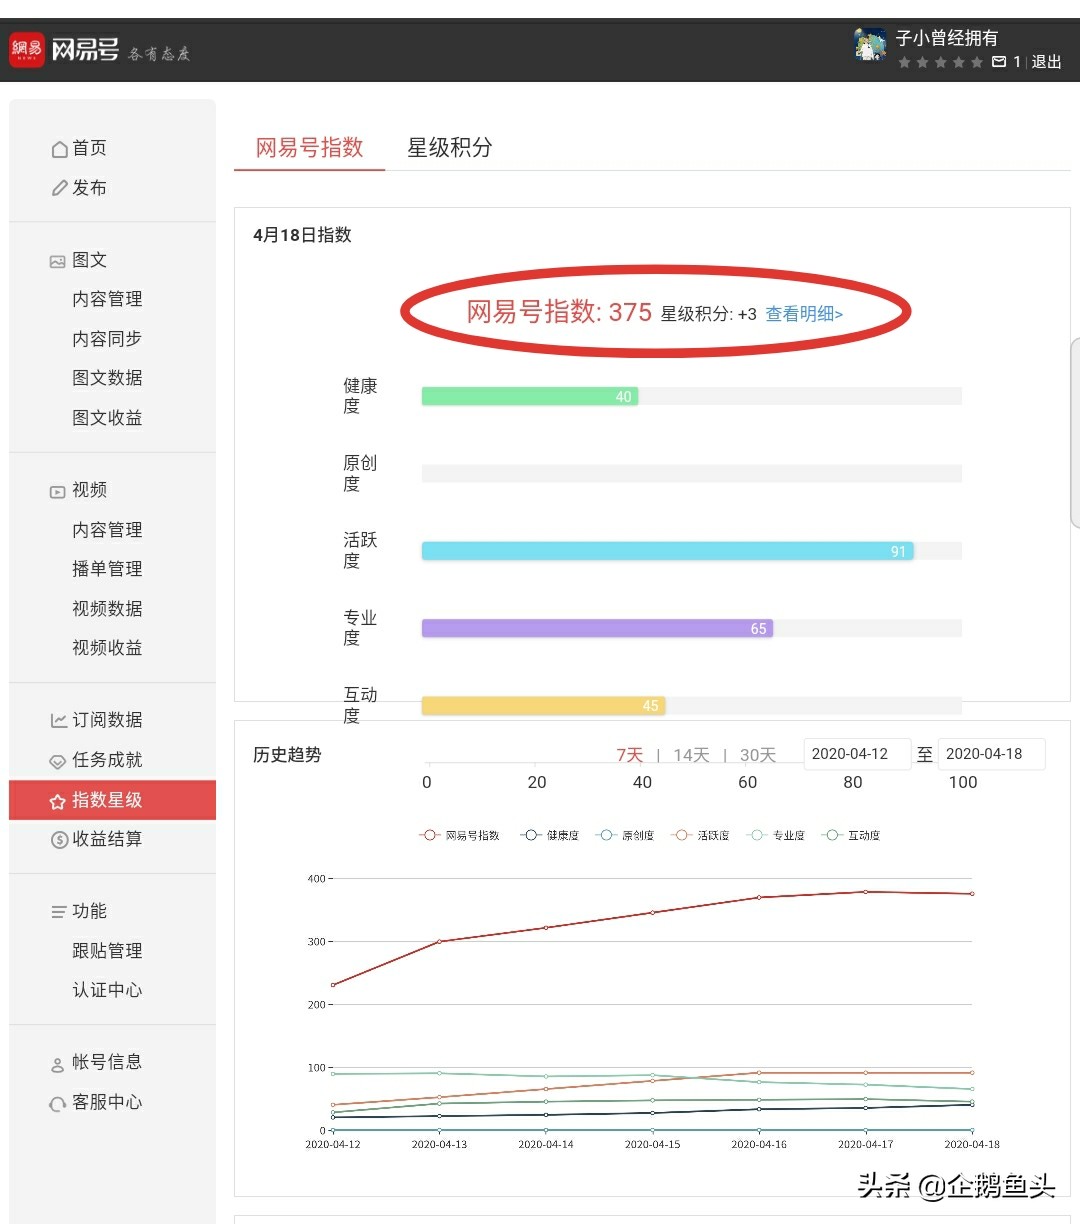Select 内容管理 under the 视频 section

coord(107,530)
